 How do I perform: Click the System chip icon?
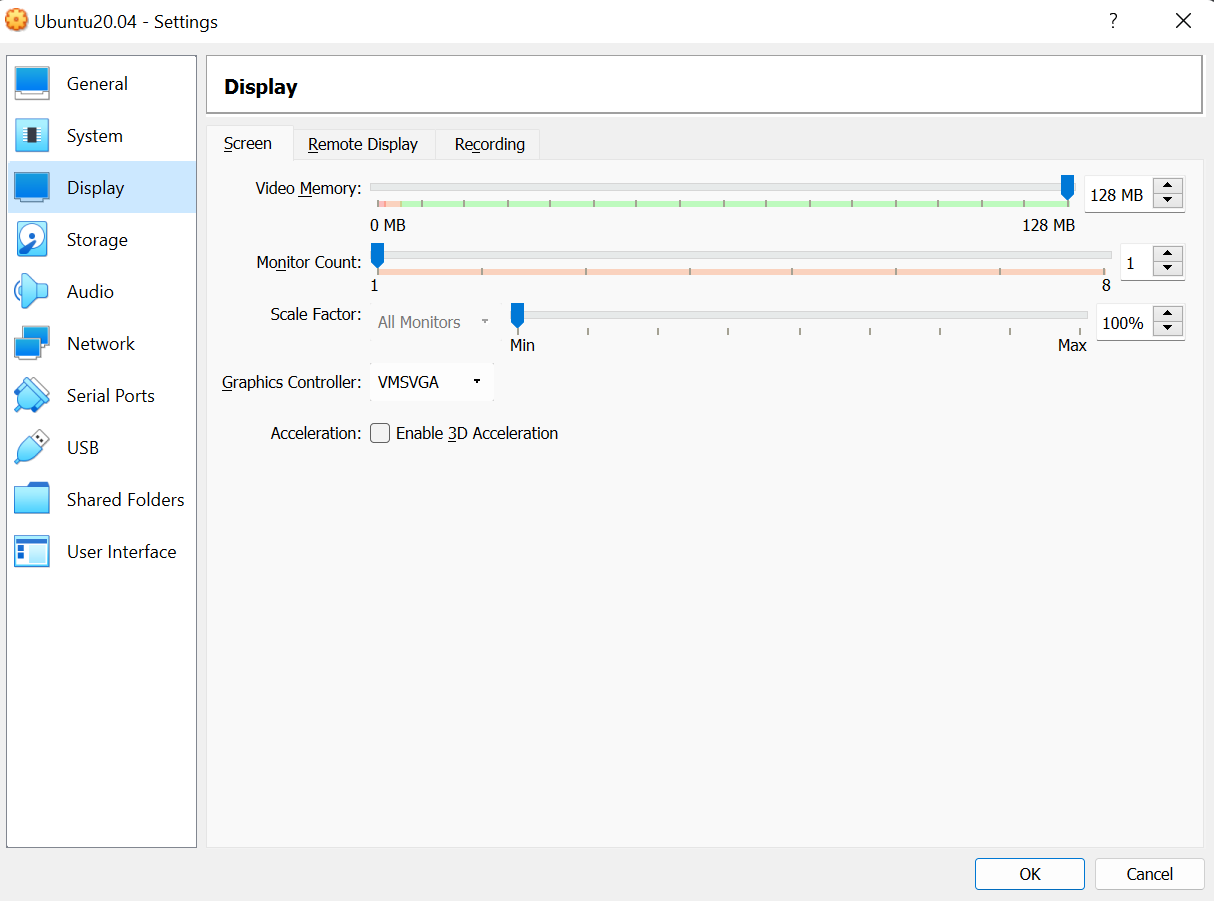click(x=32, y=136)
